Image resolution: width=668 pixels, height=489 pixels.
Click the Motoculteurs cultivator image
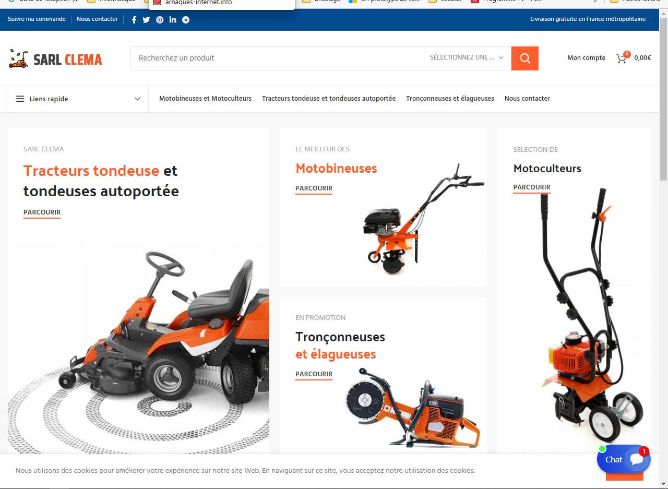[x=592, y=315]
